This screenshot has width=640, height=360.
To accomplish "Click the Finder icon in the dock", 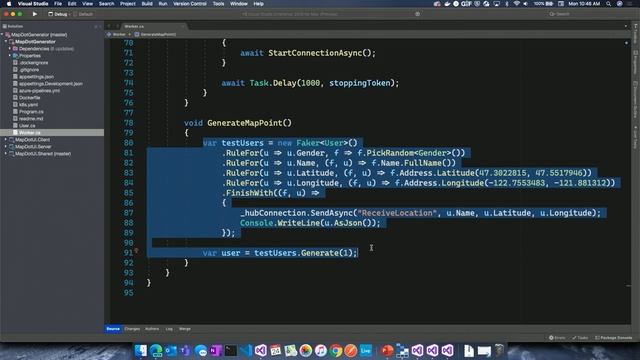I will 141,350.
